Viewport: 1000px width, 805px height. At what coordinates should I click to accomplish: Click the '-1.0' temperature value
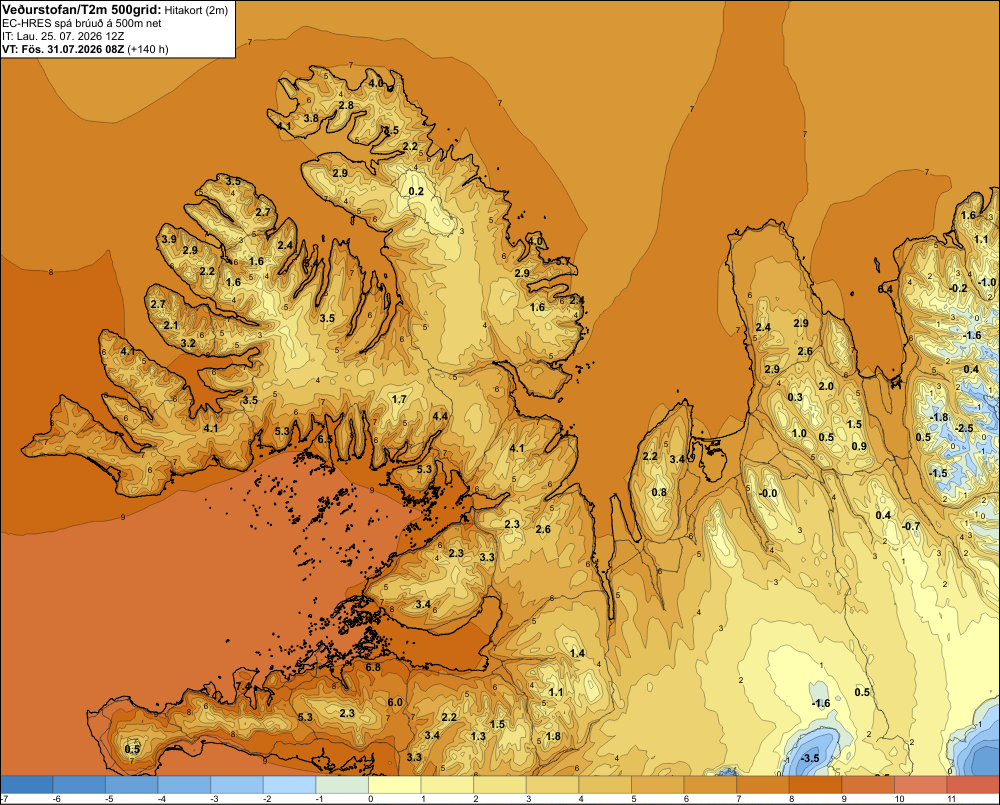click(x=987, y=282)
